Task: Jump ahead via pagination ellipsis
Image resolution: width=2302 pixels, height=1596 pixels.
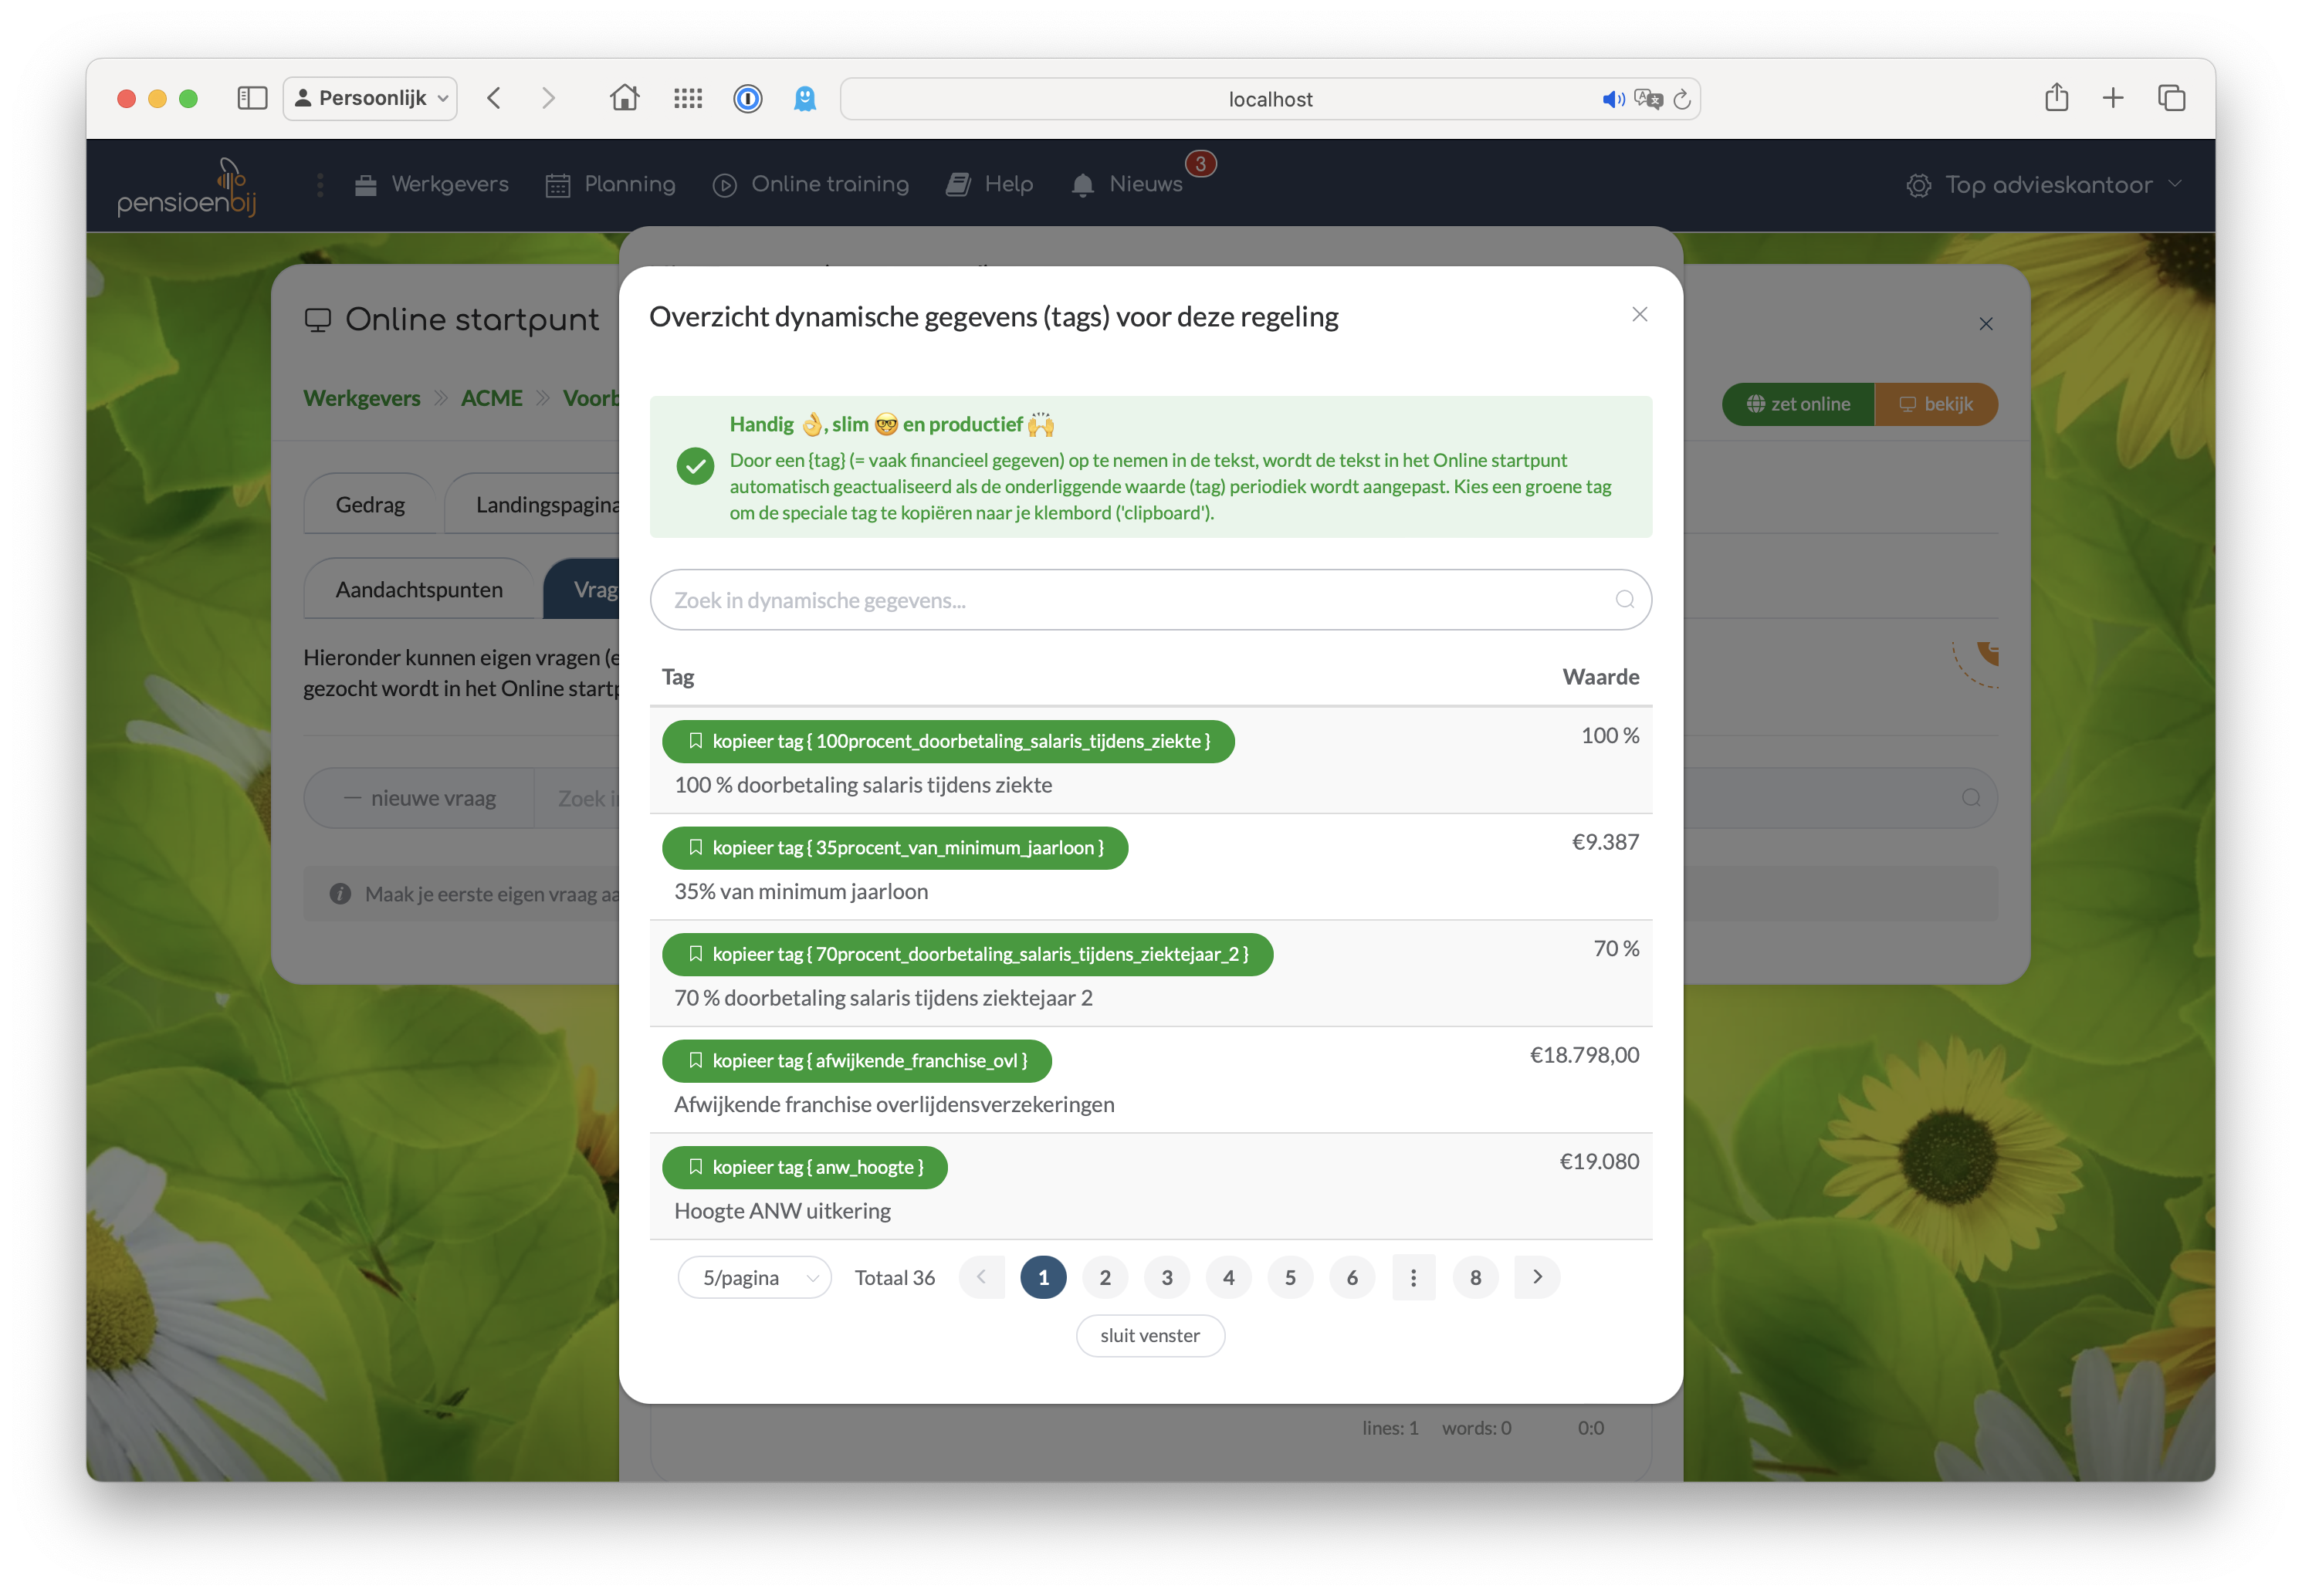Action: pyautogui.click(x=1414, y=1277)
